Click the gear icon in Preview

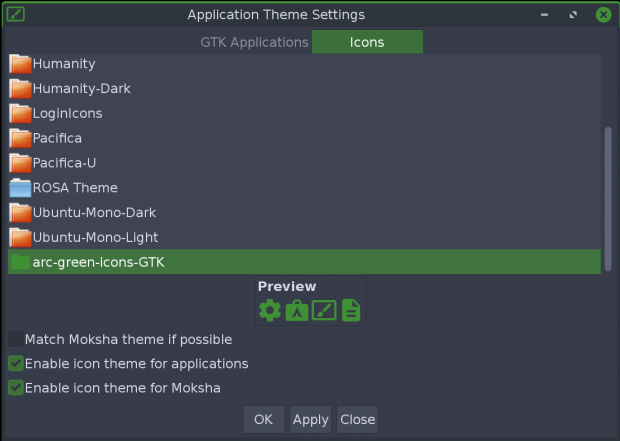270,310
